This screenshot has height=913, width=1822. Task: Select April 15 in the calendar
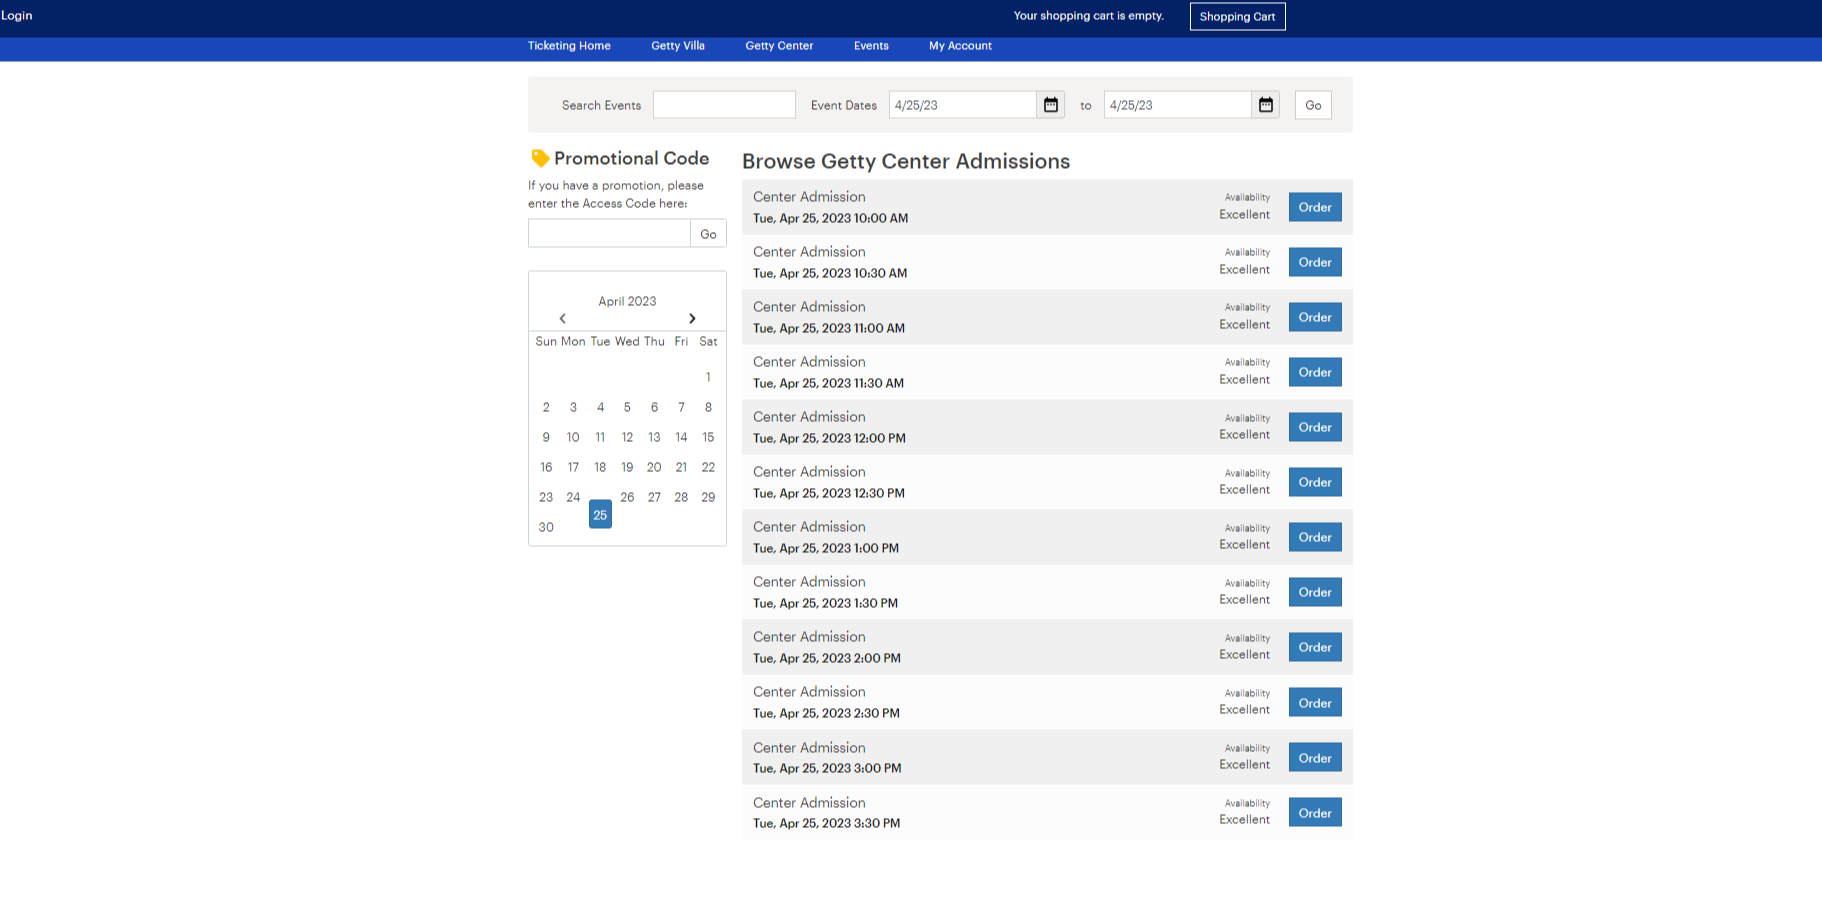point(708,437)
